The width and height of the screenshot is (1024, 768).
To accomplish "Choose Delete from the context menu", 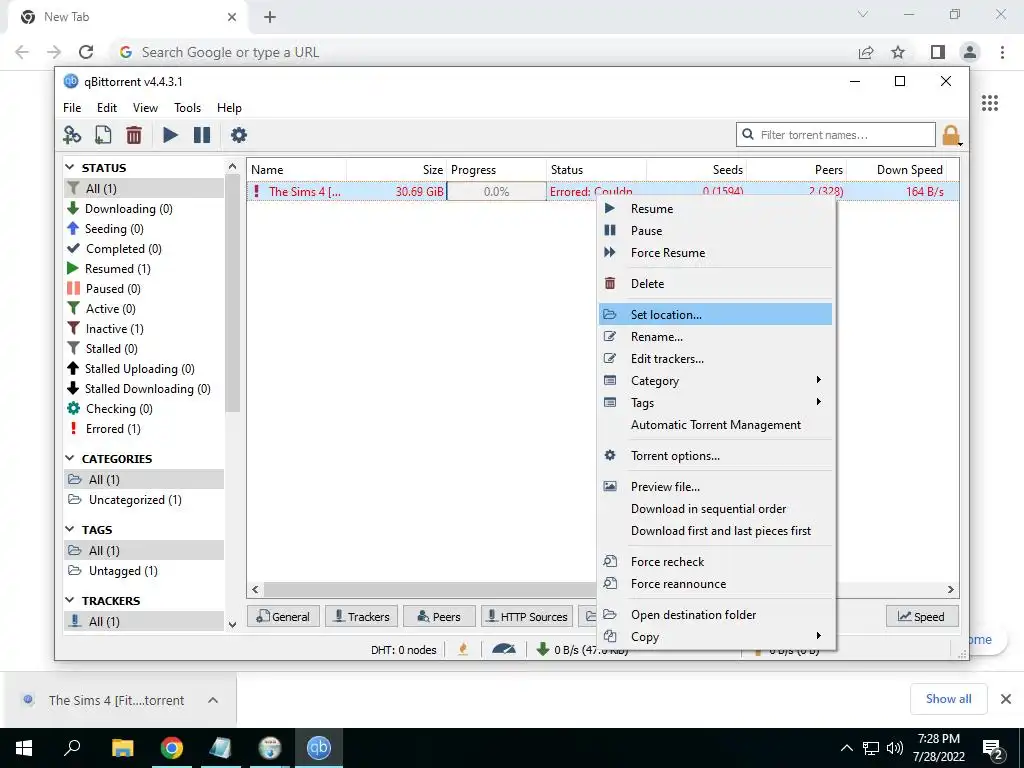I will point(716,284).
